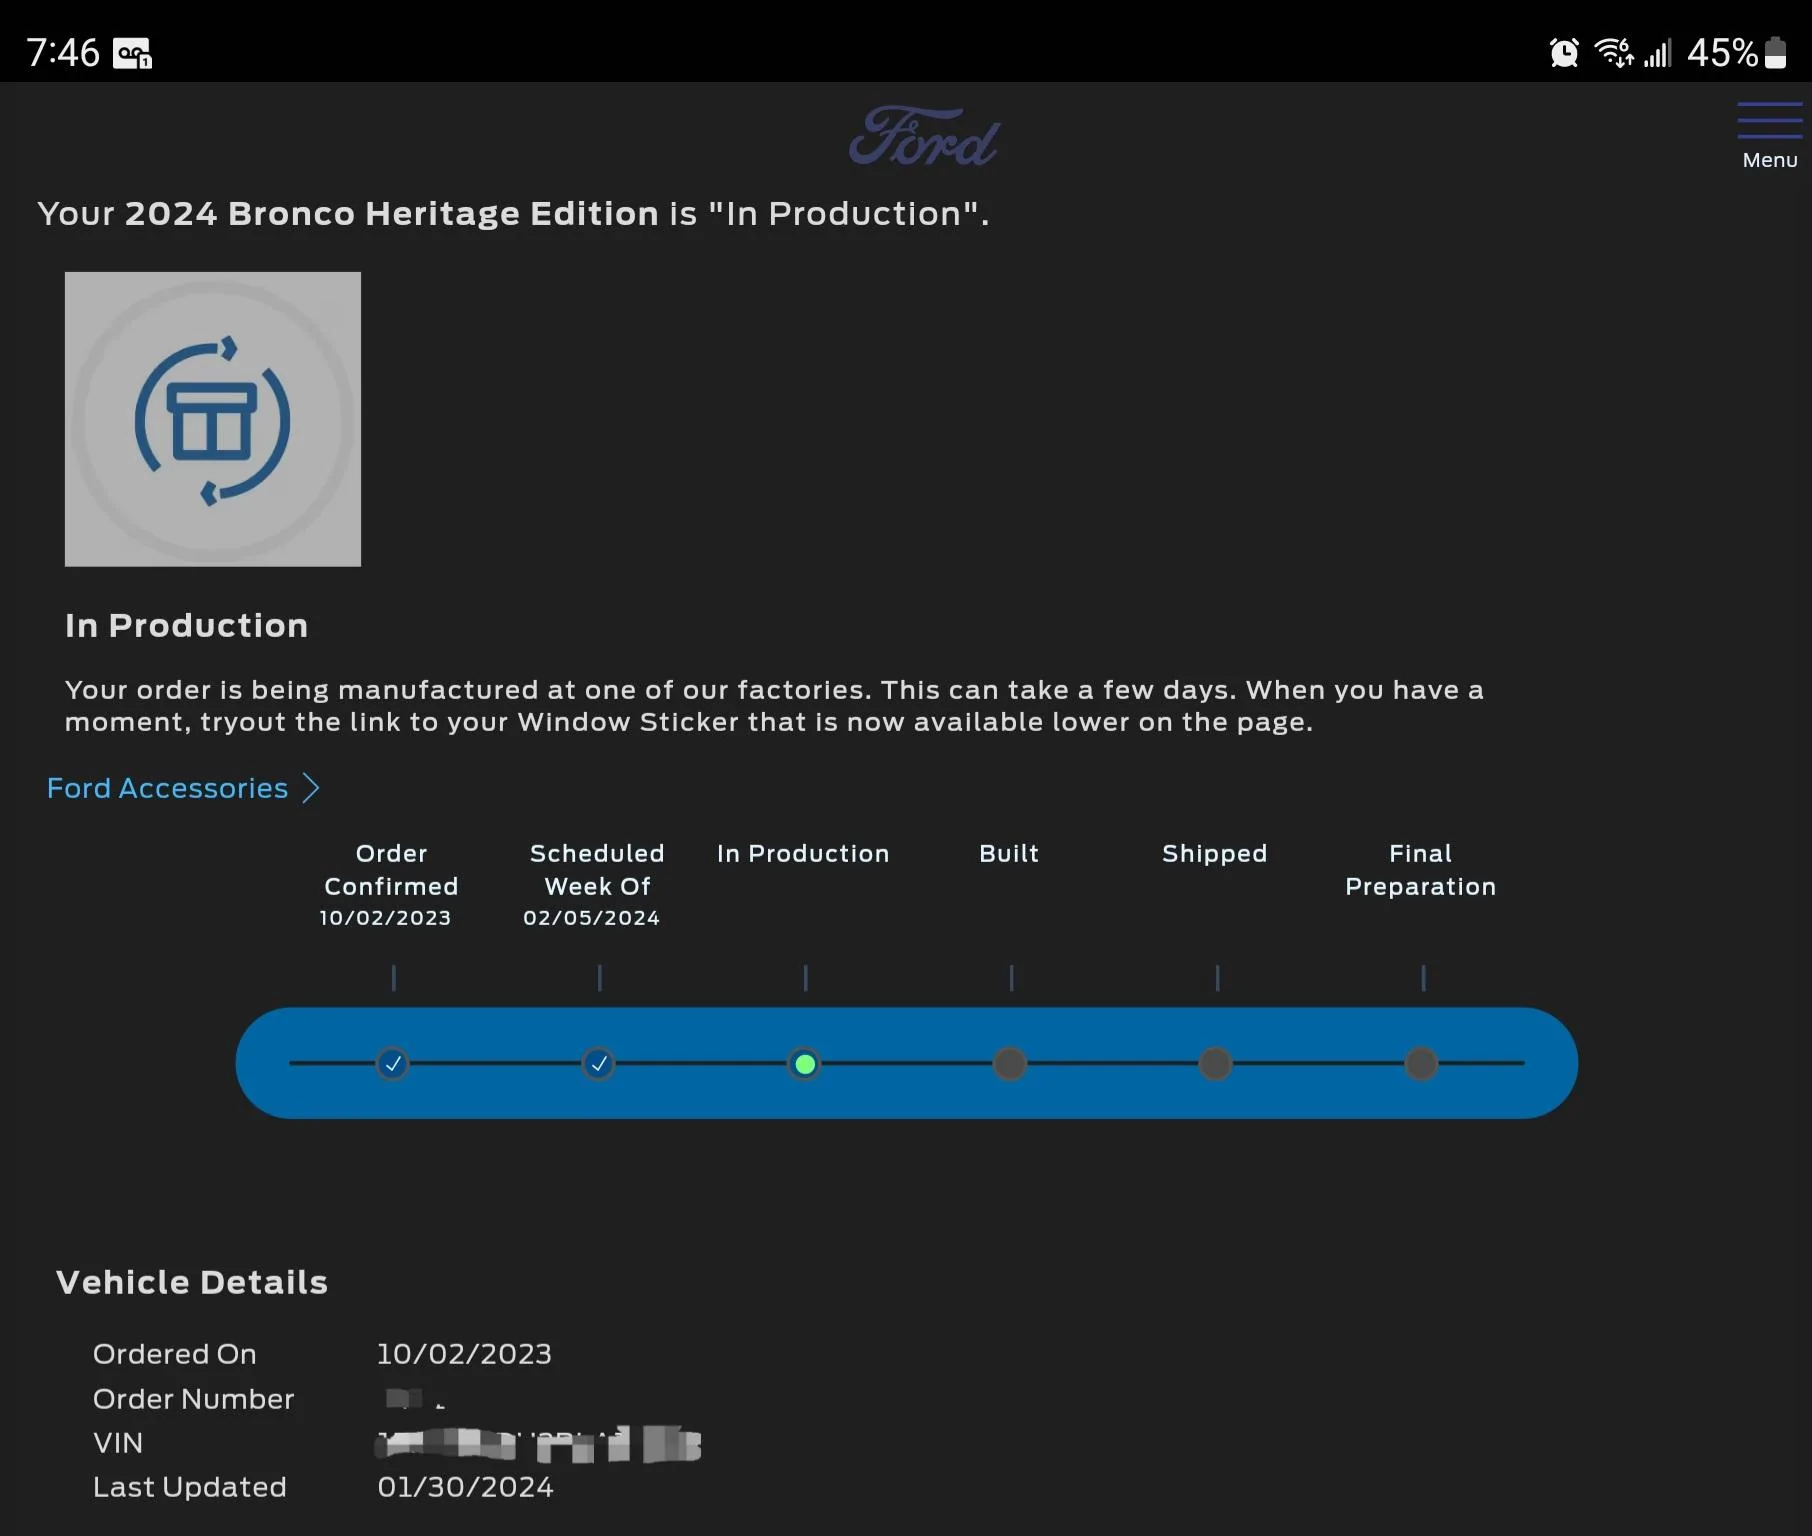This screenshot has height=1536, width=1812.
Task: Select the Order Confirmed checkmark step
Action: [x=393, y=1063]
